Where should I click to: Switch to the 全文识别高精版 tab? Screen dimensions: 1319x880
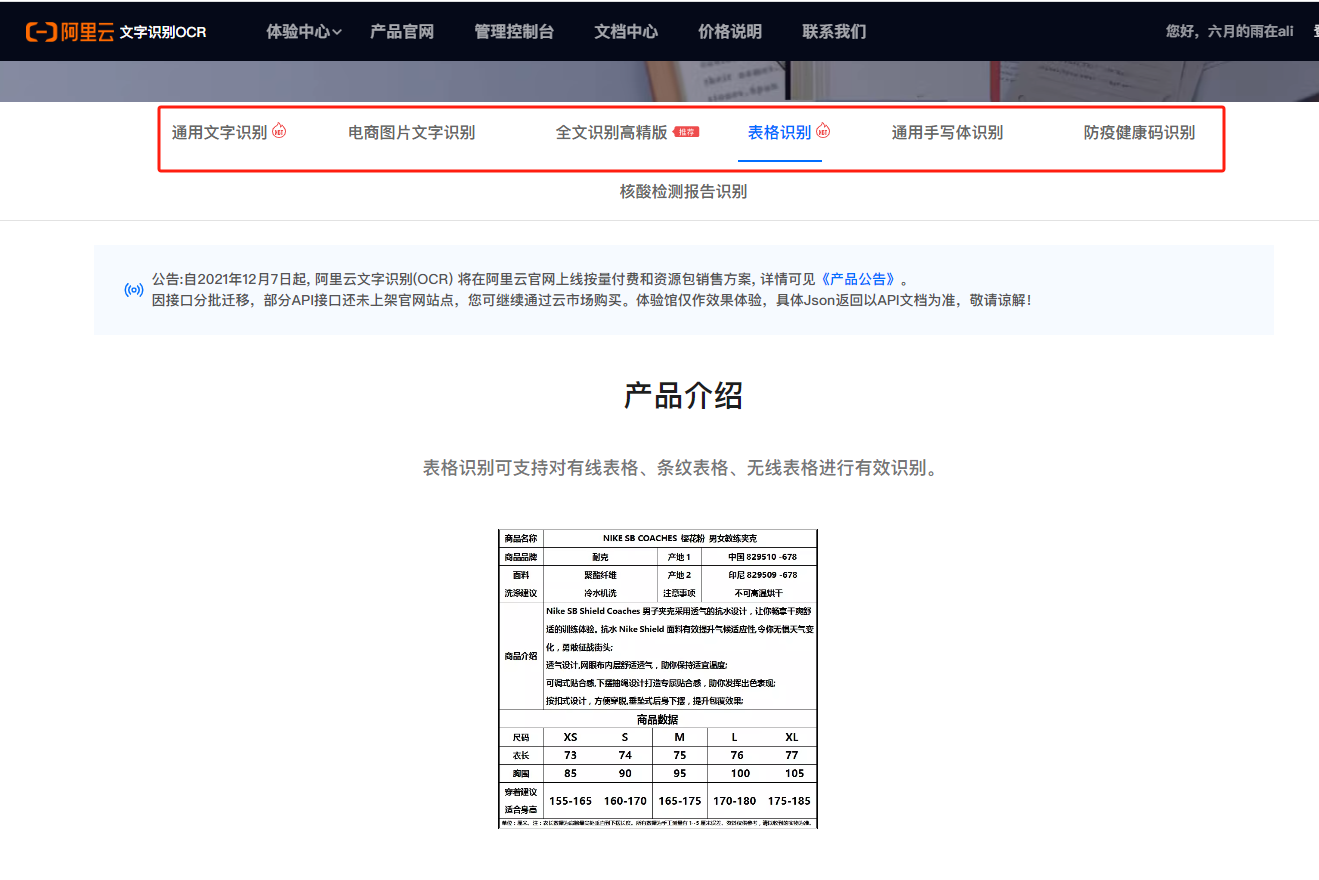(x=611, y=133)
